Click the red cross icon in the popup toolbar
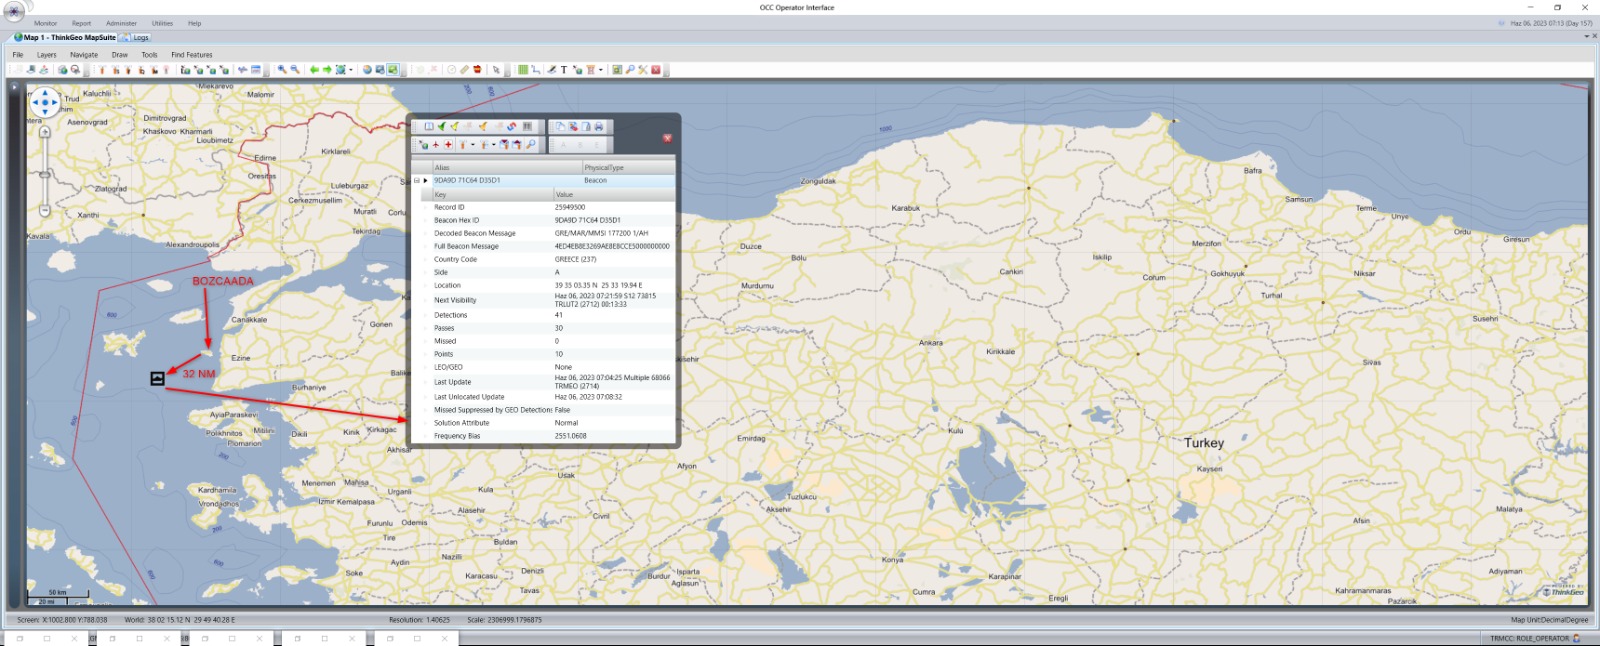 [448, 145]
